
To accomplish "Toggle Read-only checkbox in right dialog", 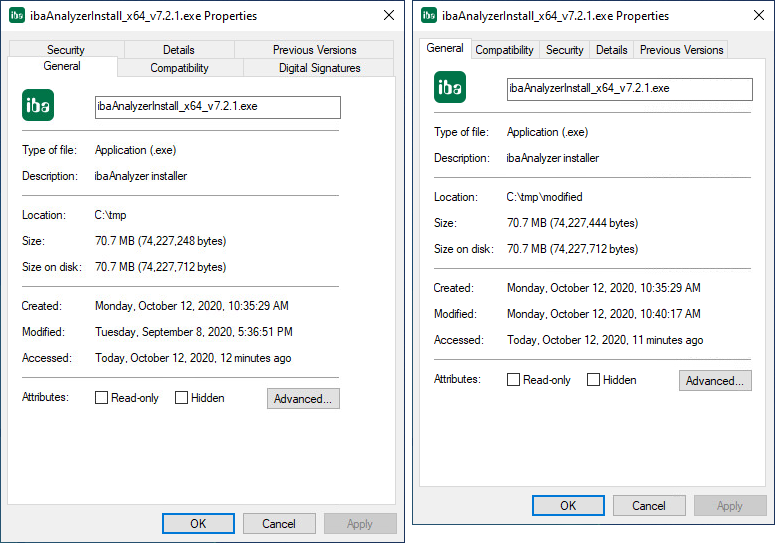I will click(x=514, y=379).
